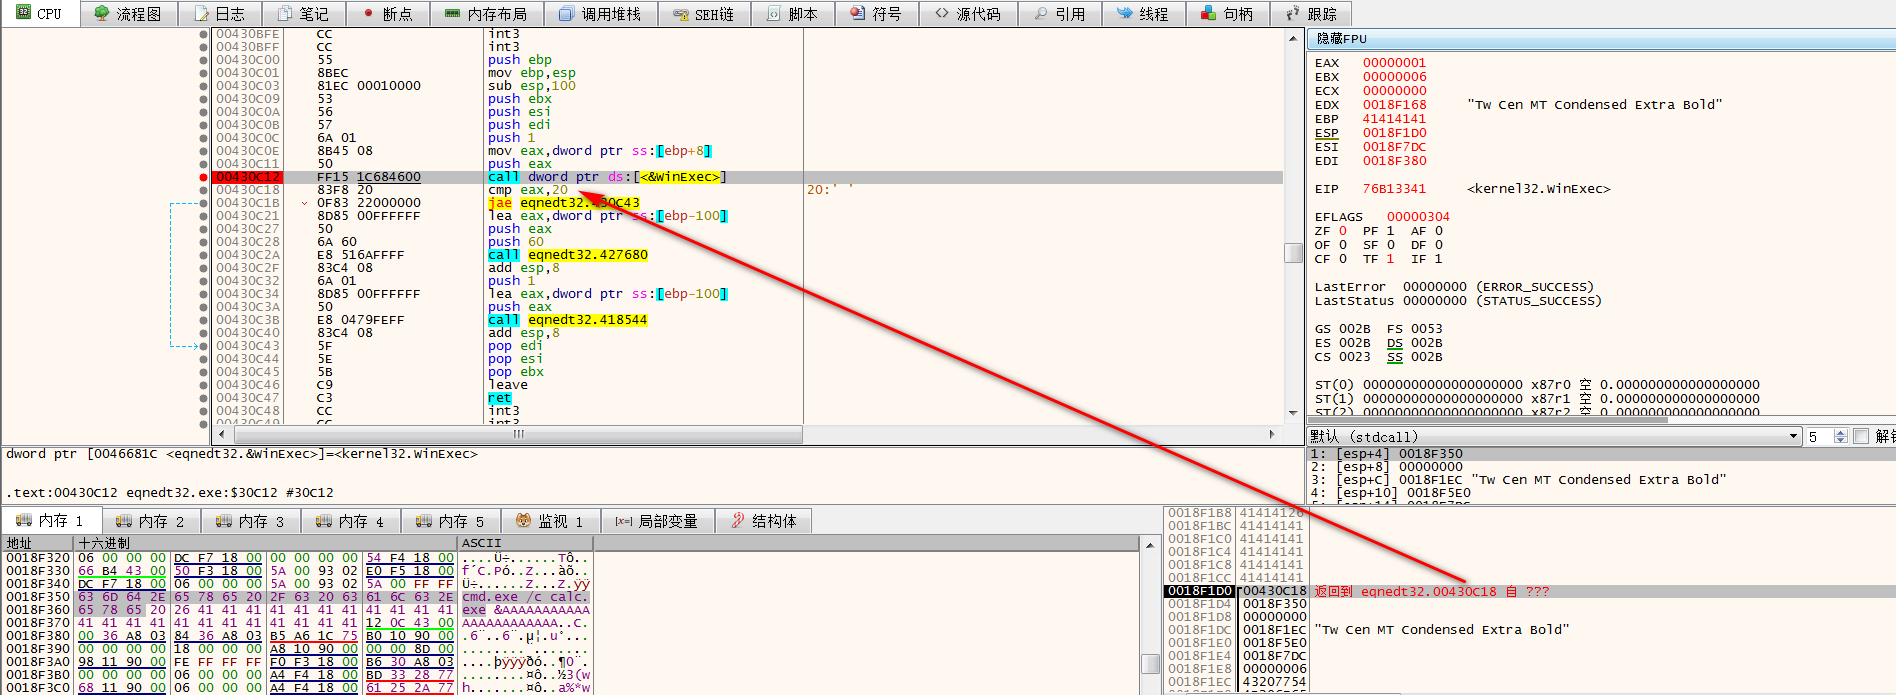Switch to the 内存 4 dump tab
Image resolution: width=1896 pixels, height=695 pixels.
[x=350, y=521]
